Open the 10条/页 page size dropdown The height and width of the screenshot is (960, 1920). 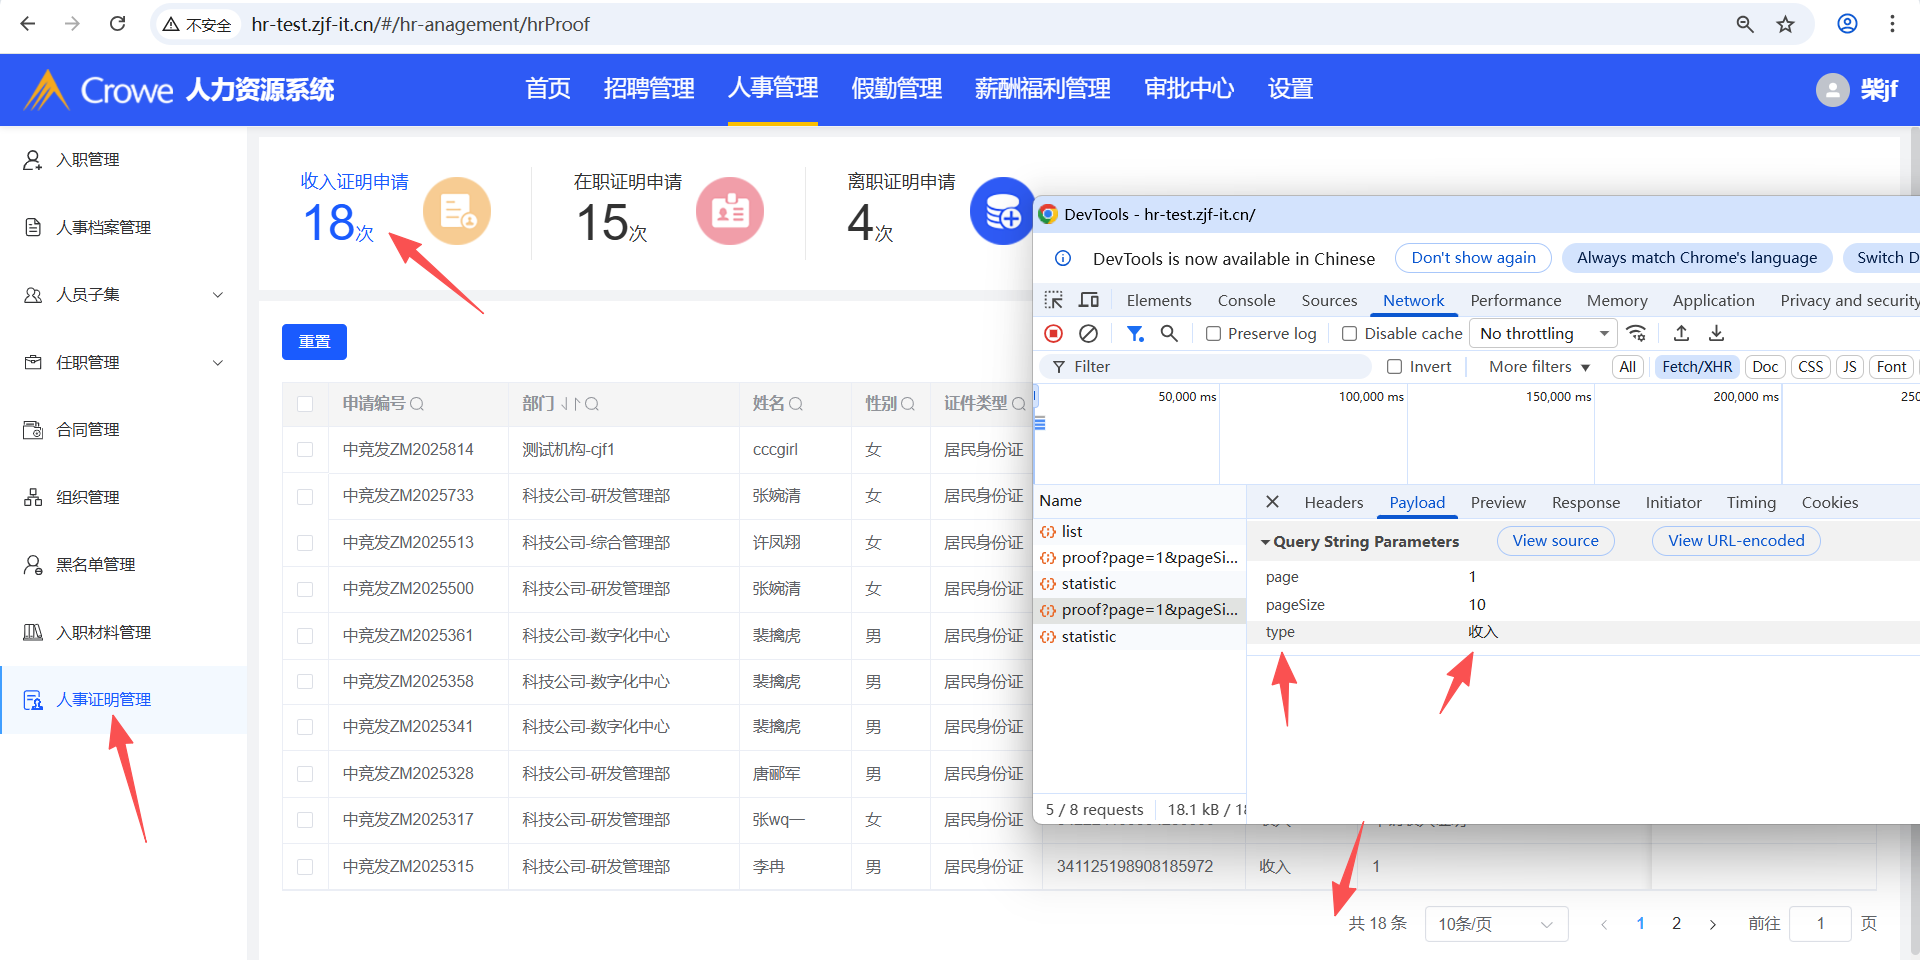1495,924
